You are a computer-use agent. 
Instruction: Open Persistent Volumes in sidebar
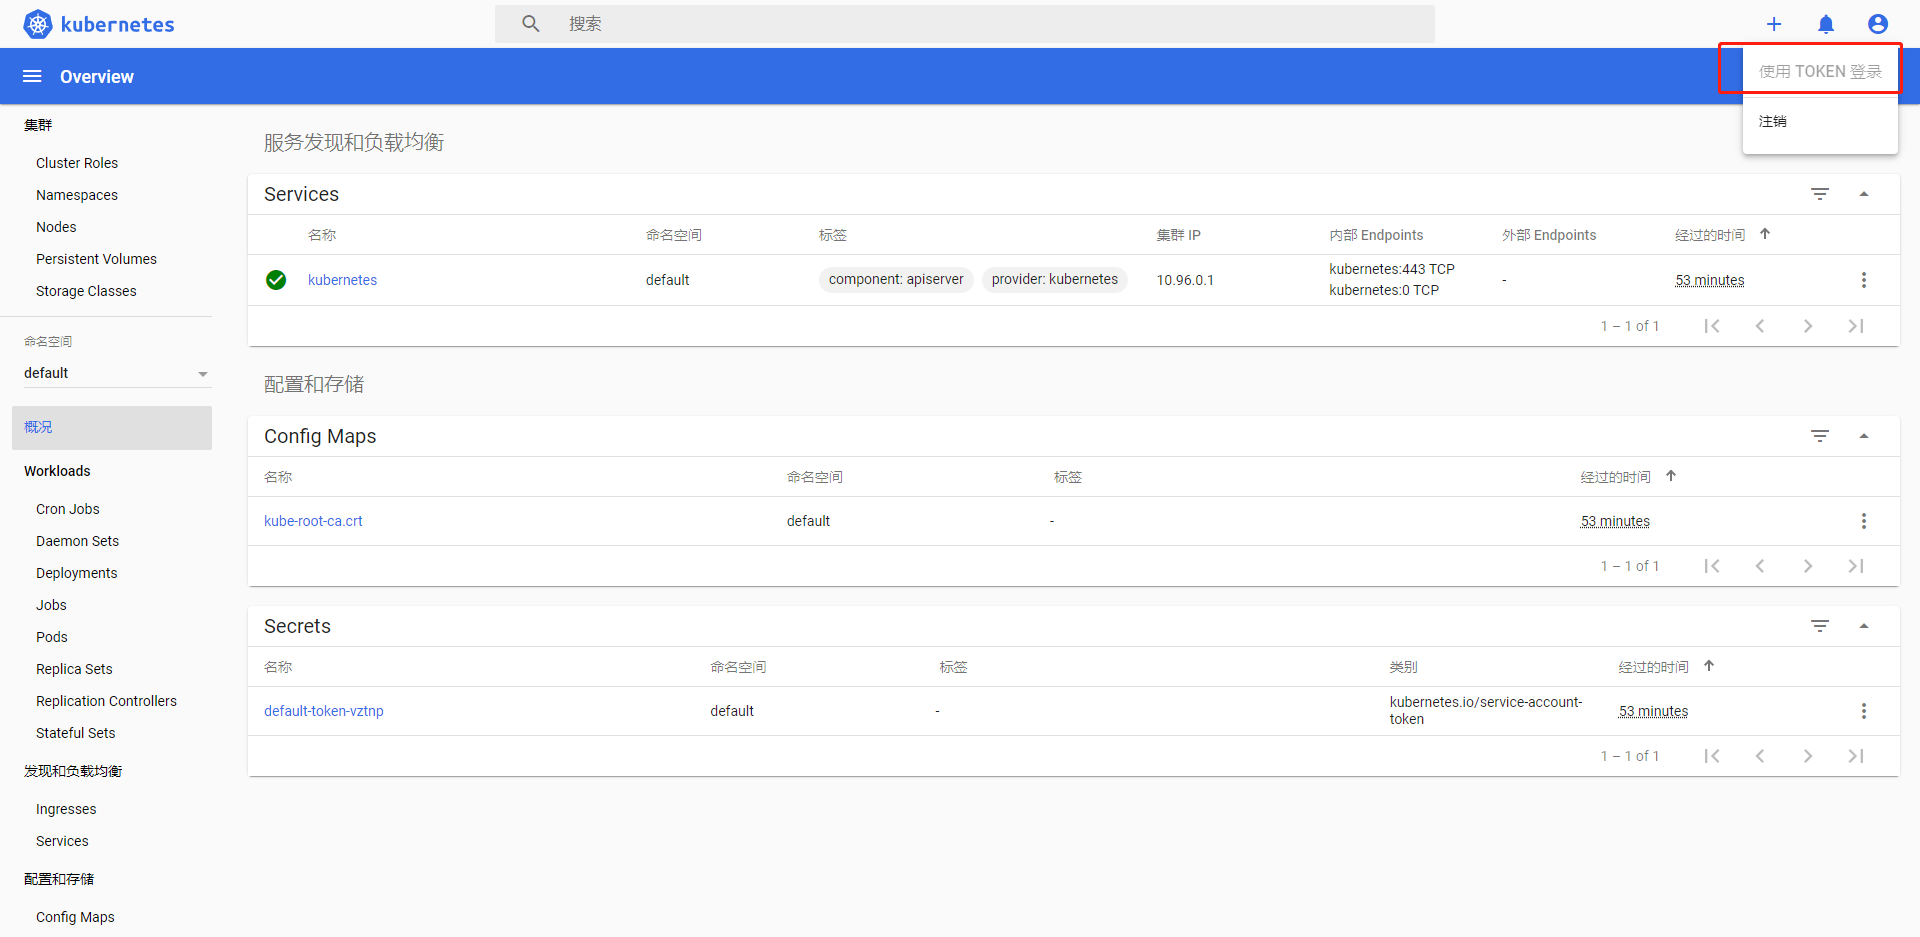[x=96, y=259]
